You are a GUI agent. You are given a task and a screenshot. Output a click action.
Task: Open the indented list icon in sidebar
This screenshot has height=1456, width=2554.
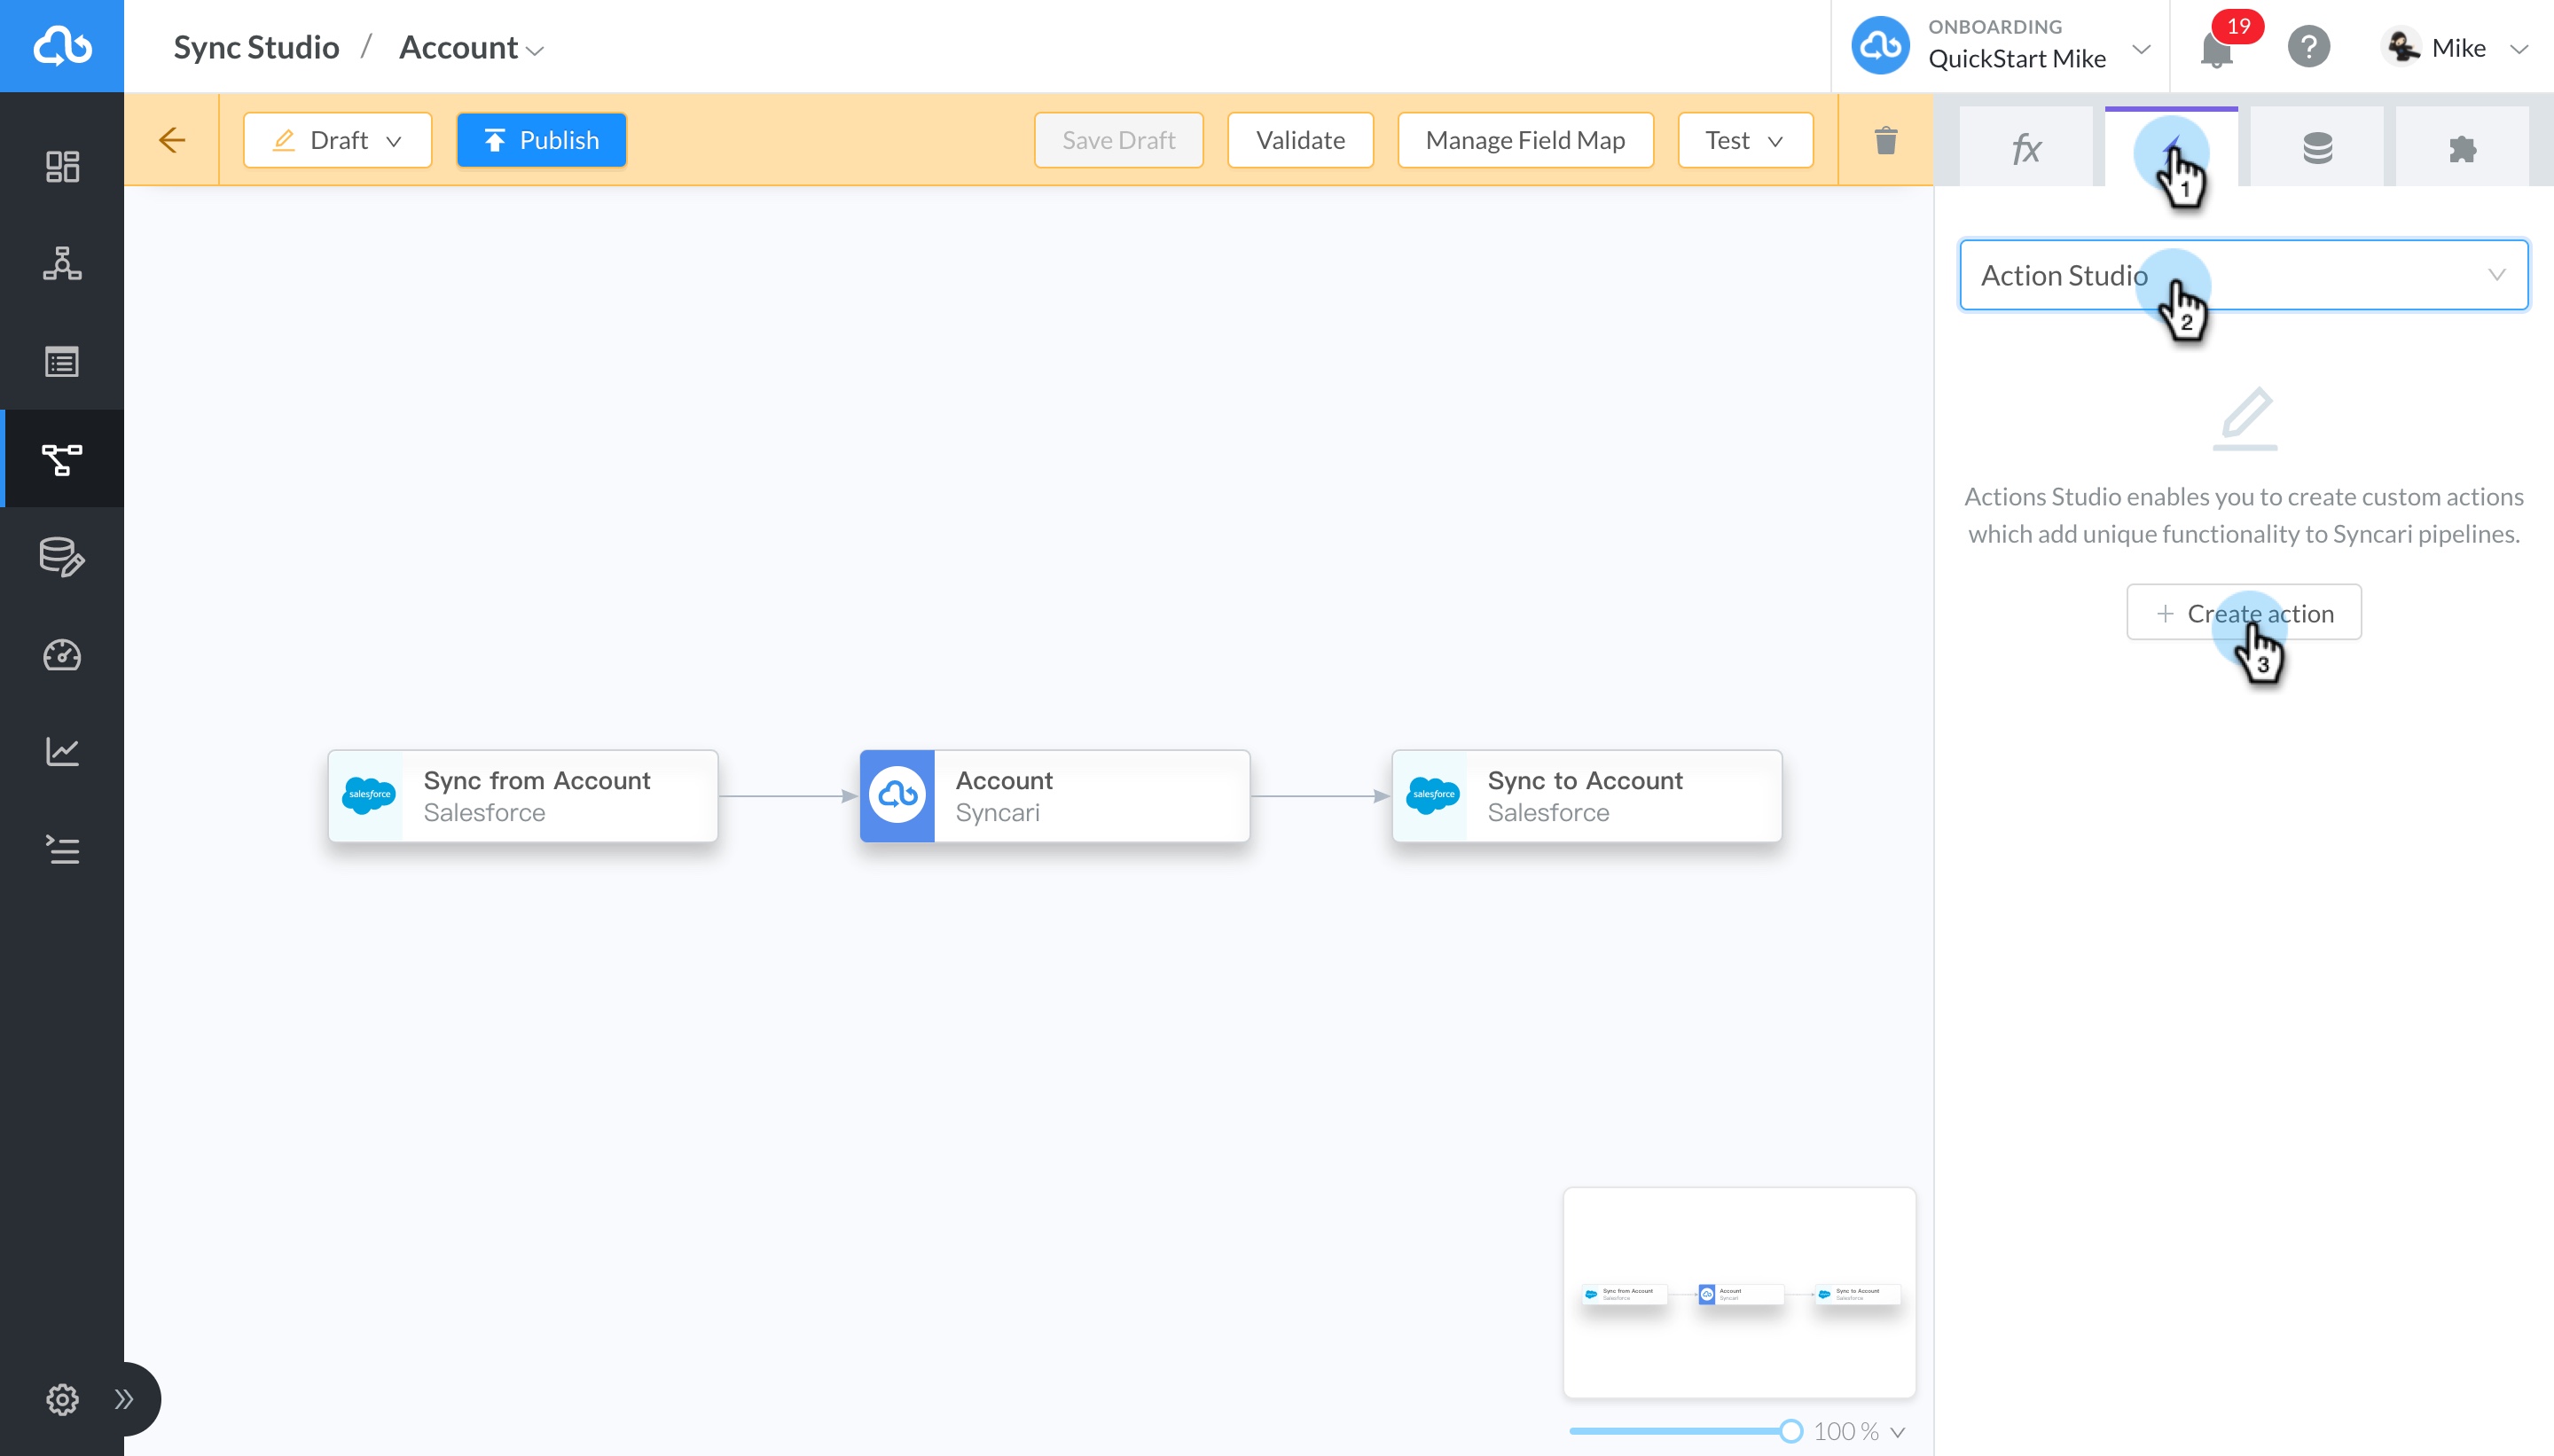62,850
